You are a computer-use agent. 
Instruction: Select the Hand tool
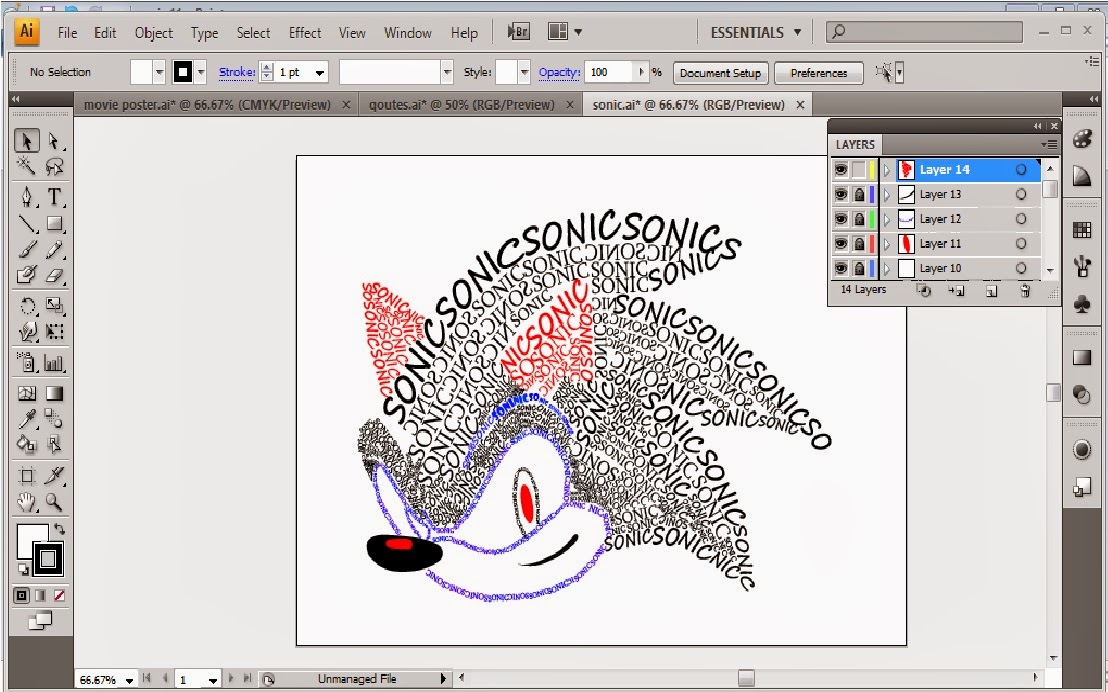click(27, 503)
